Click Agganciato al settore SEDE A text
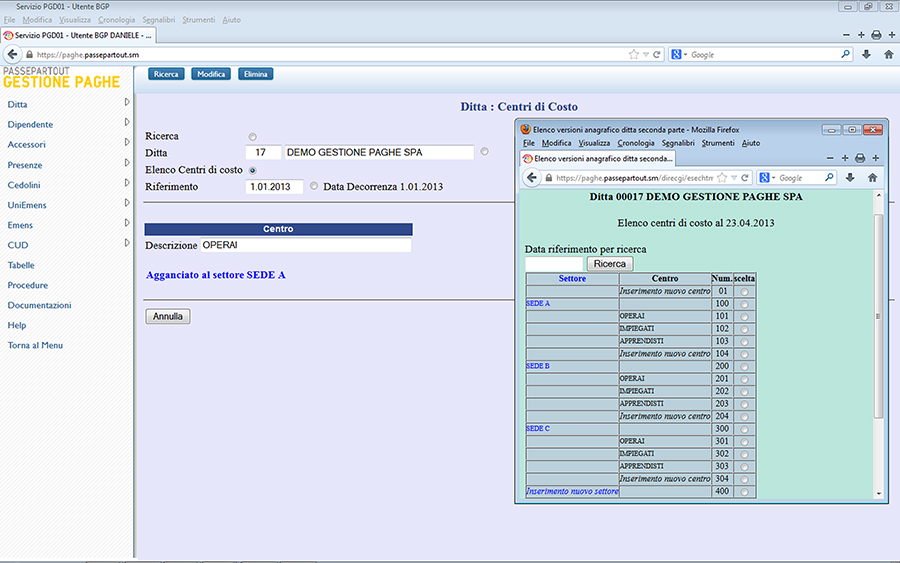 tap(215, 275)
